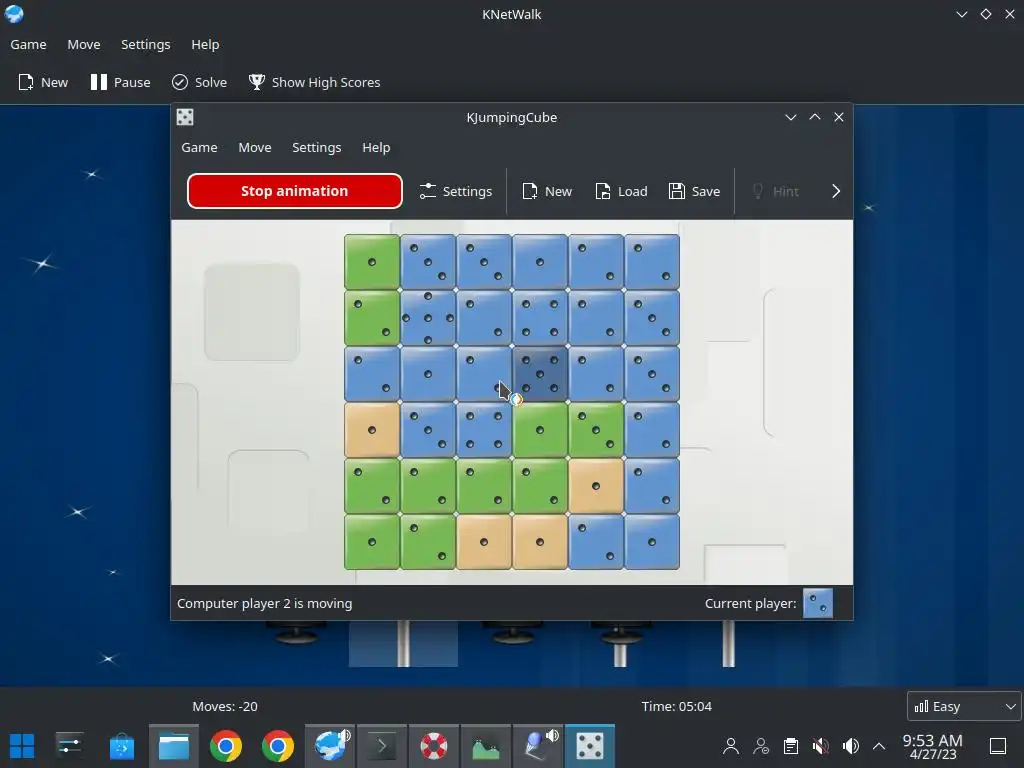Click the Time: 05:04 status text
This screenshot has width=1024, height=768.
coord(677,706)
